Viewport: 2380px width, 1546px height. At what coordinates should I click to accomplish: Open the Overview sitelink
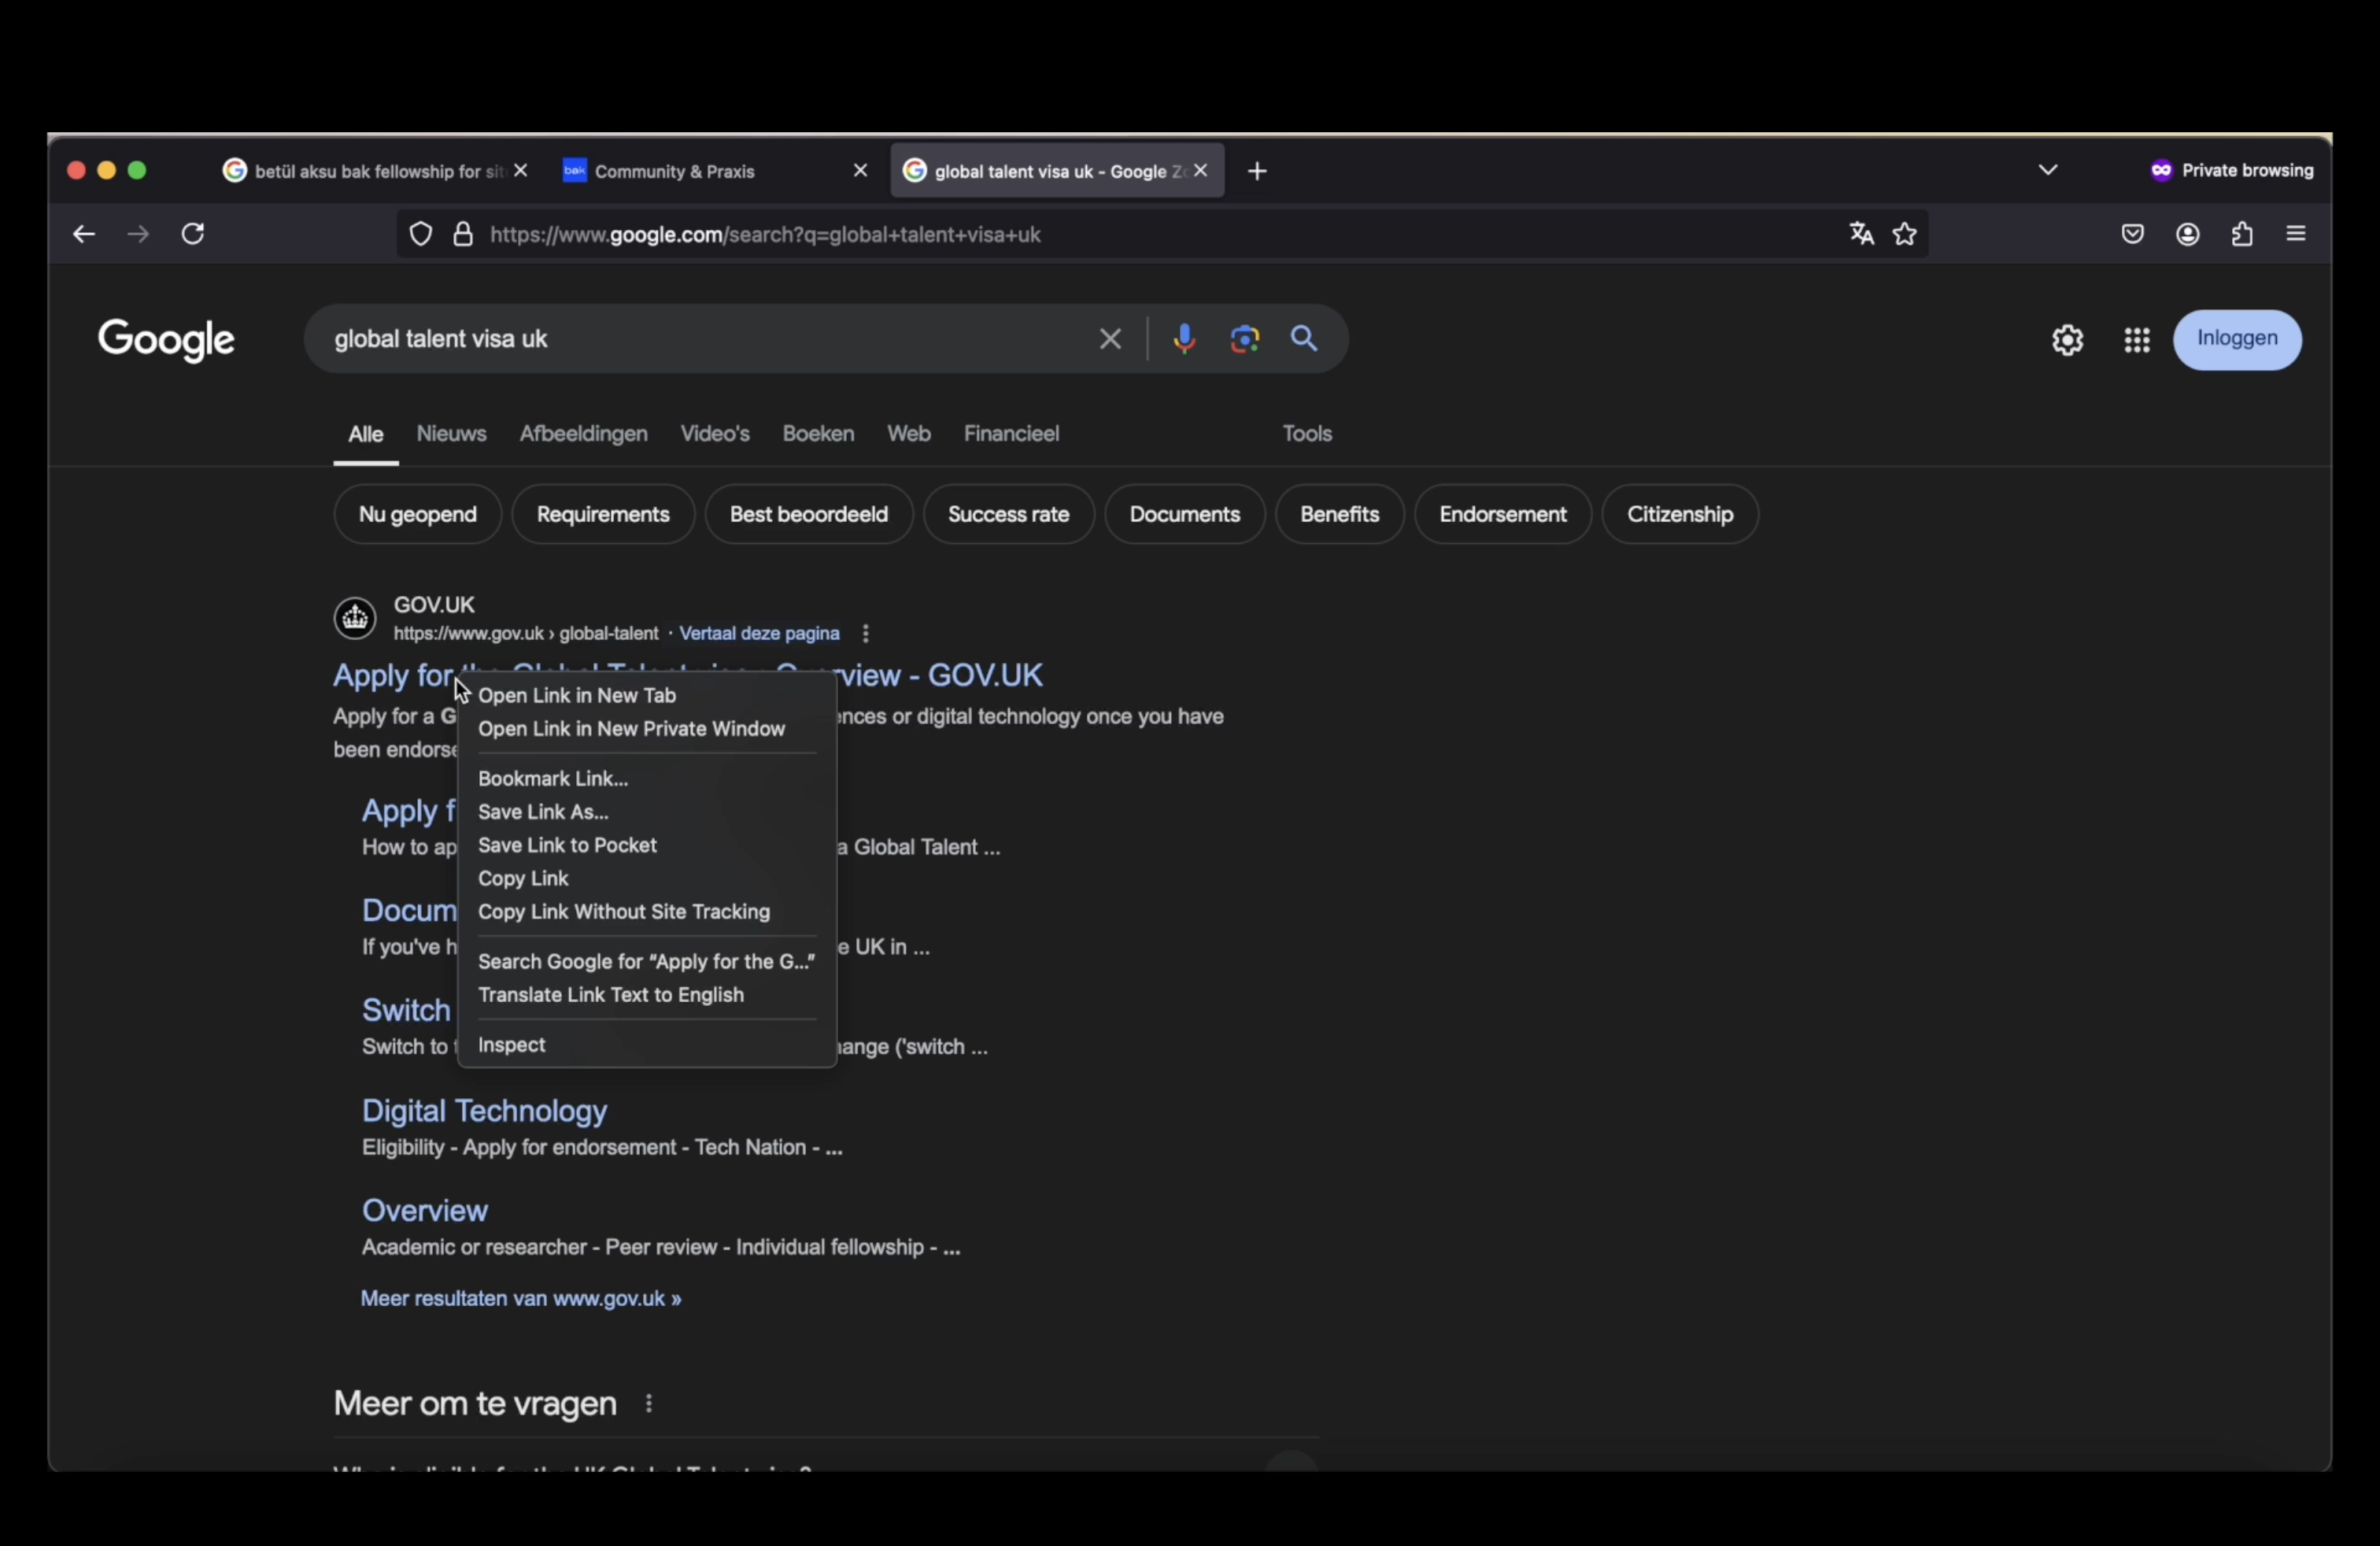coord(425,1211)
